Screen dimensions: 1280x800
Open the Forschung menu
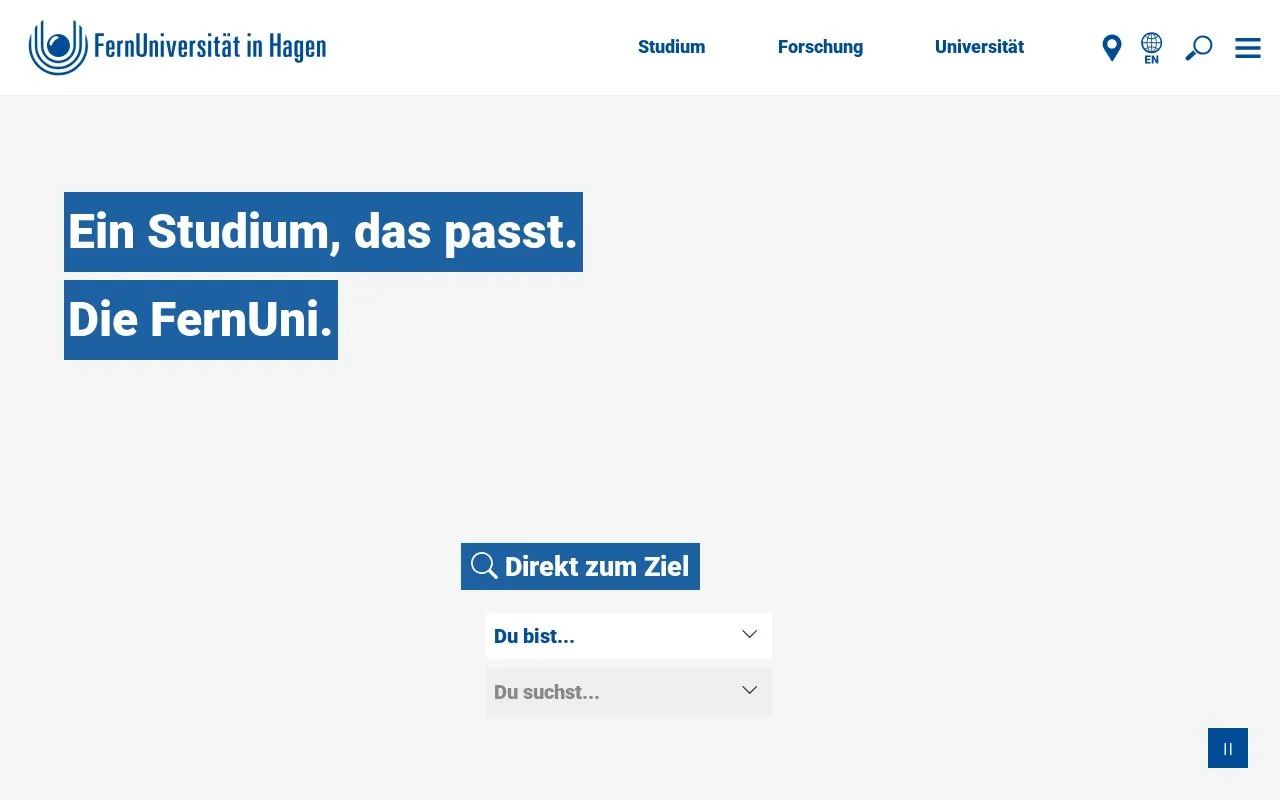click(820, 47)
